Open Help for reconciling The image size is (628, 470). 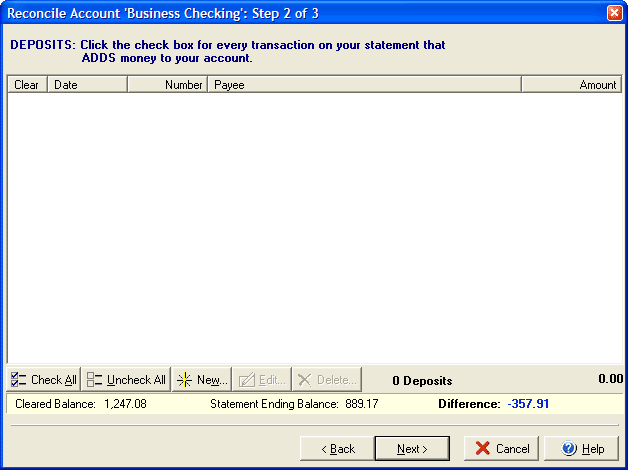[582, 449]
